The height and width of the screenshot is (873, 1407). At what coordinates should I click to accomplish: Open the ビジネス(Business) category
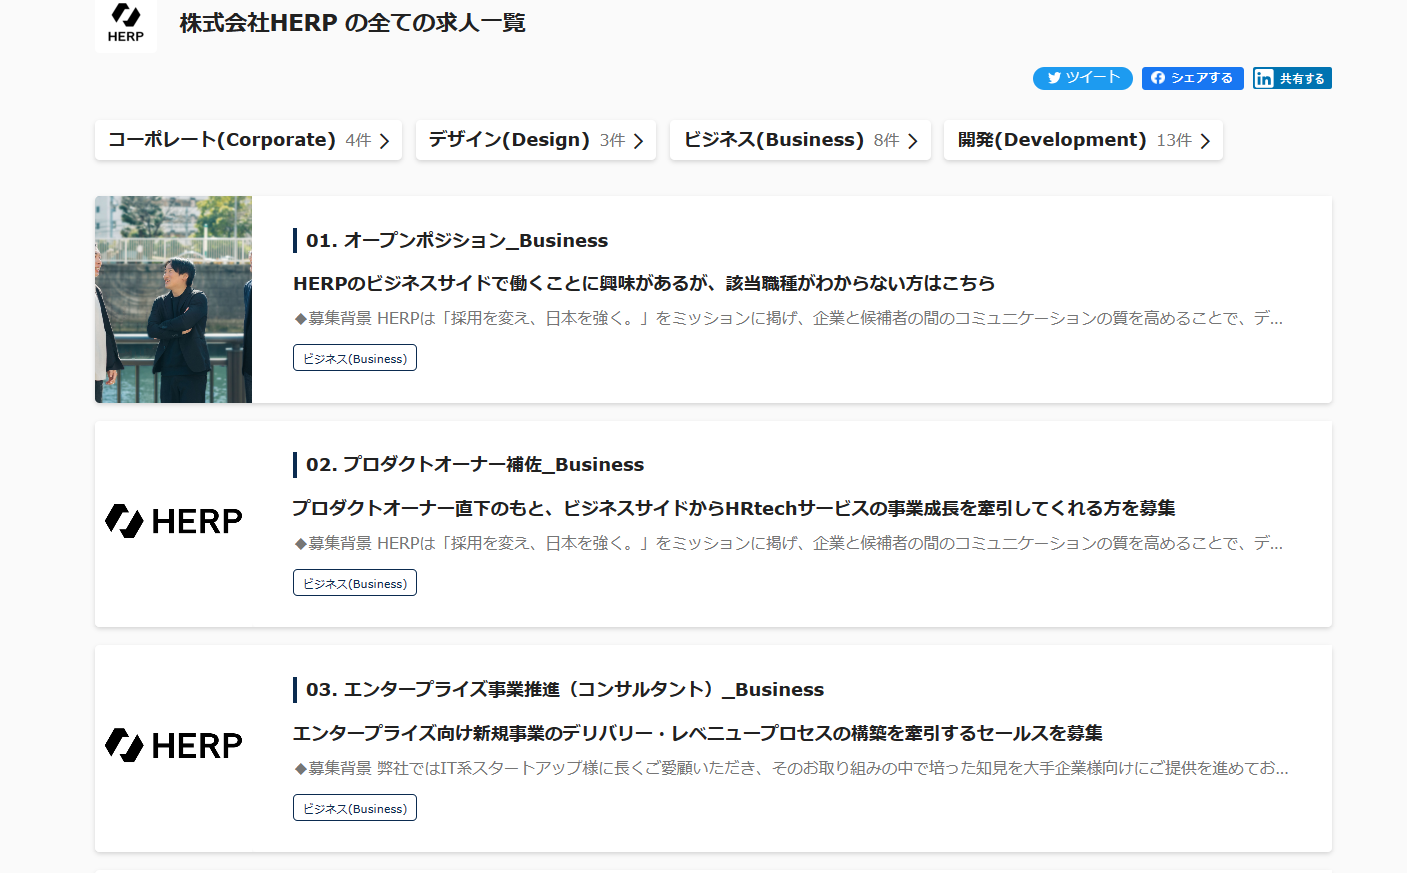pyautogui.click(x=800, y=140)
